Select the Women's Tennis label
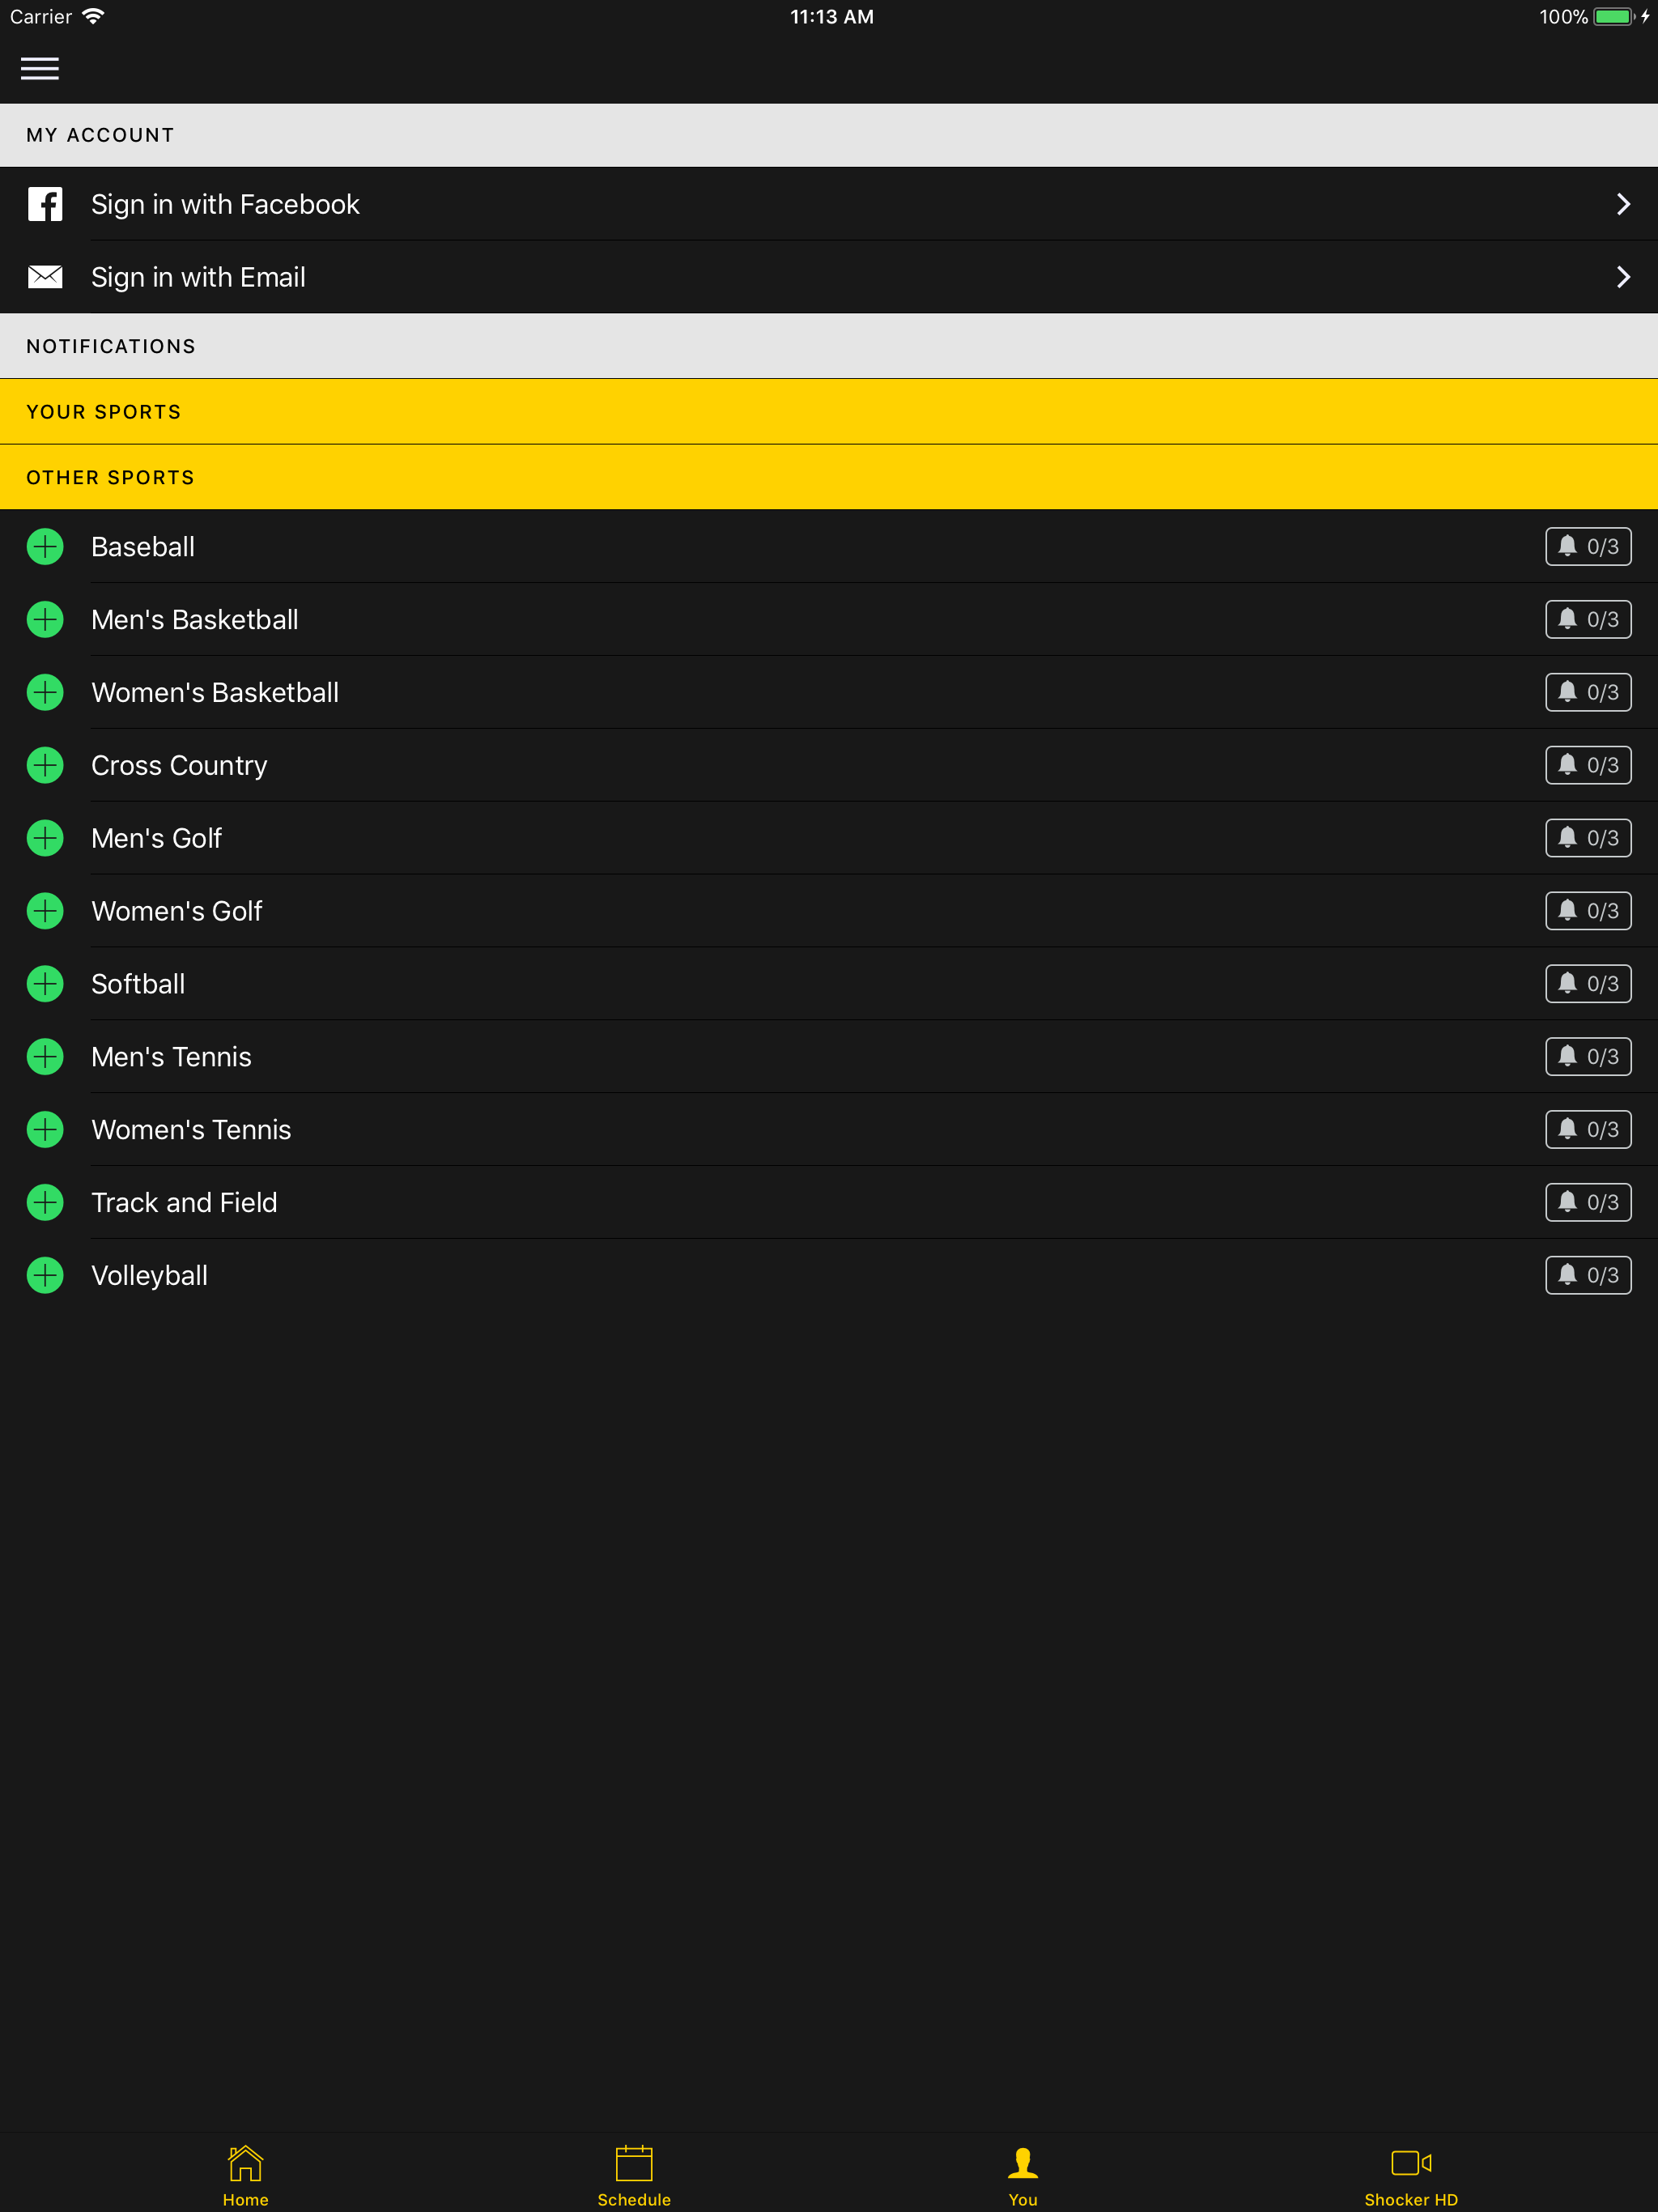Viewport: 1658px width, 2212px height. tap(191, 1130)
